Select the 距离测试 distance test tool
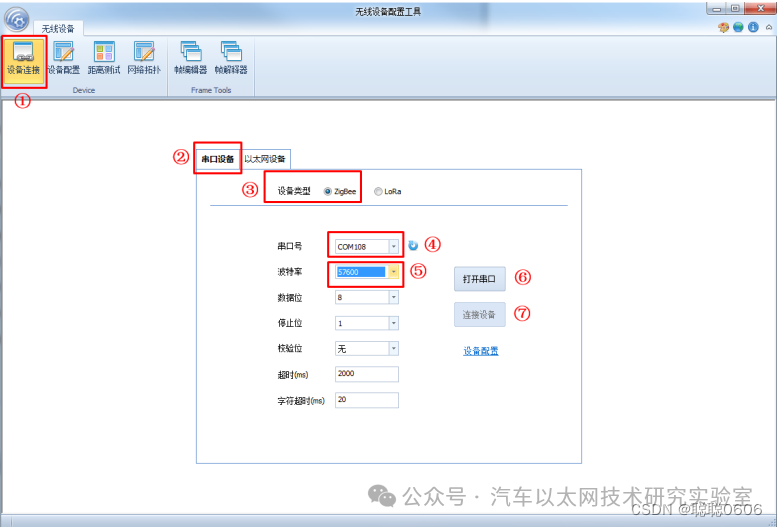Image resolution: width=777 pixels, height=527 pixels. pyautogui.click(x=104, y=59)
